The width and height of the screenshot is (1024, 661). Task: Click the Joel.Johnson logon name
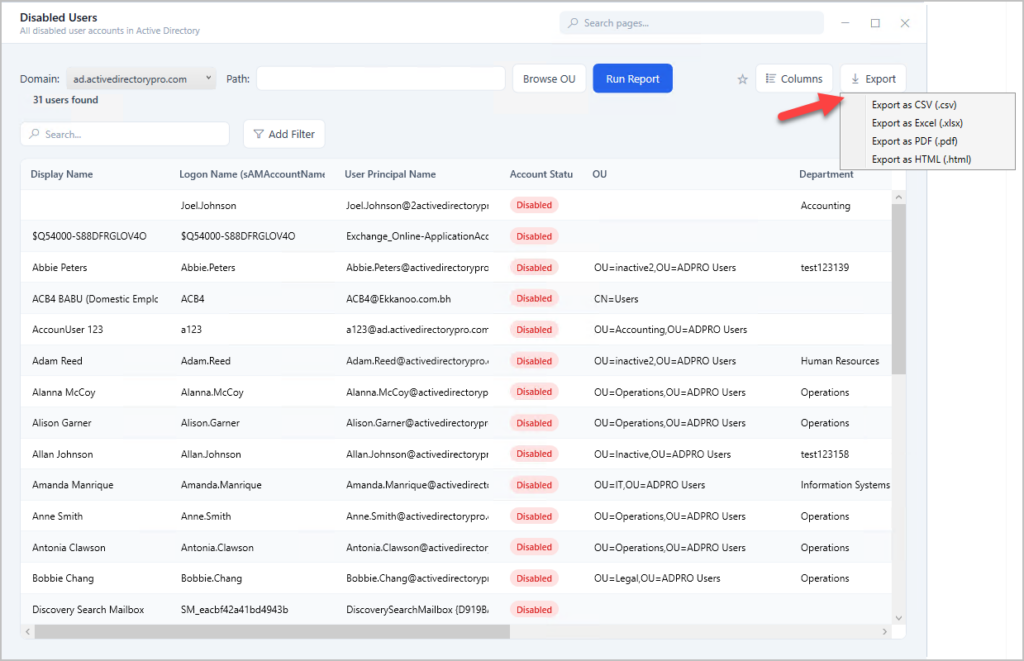point(208,206)
